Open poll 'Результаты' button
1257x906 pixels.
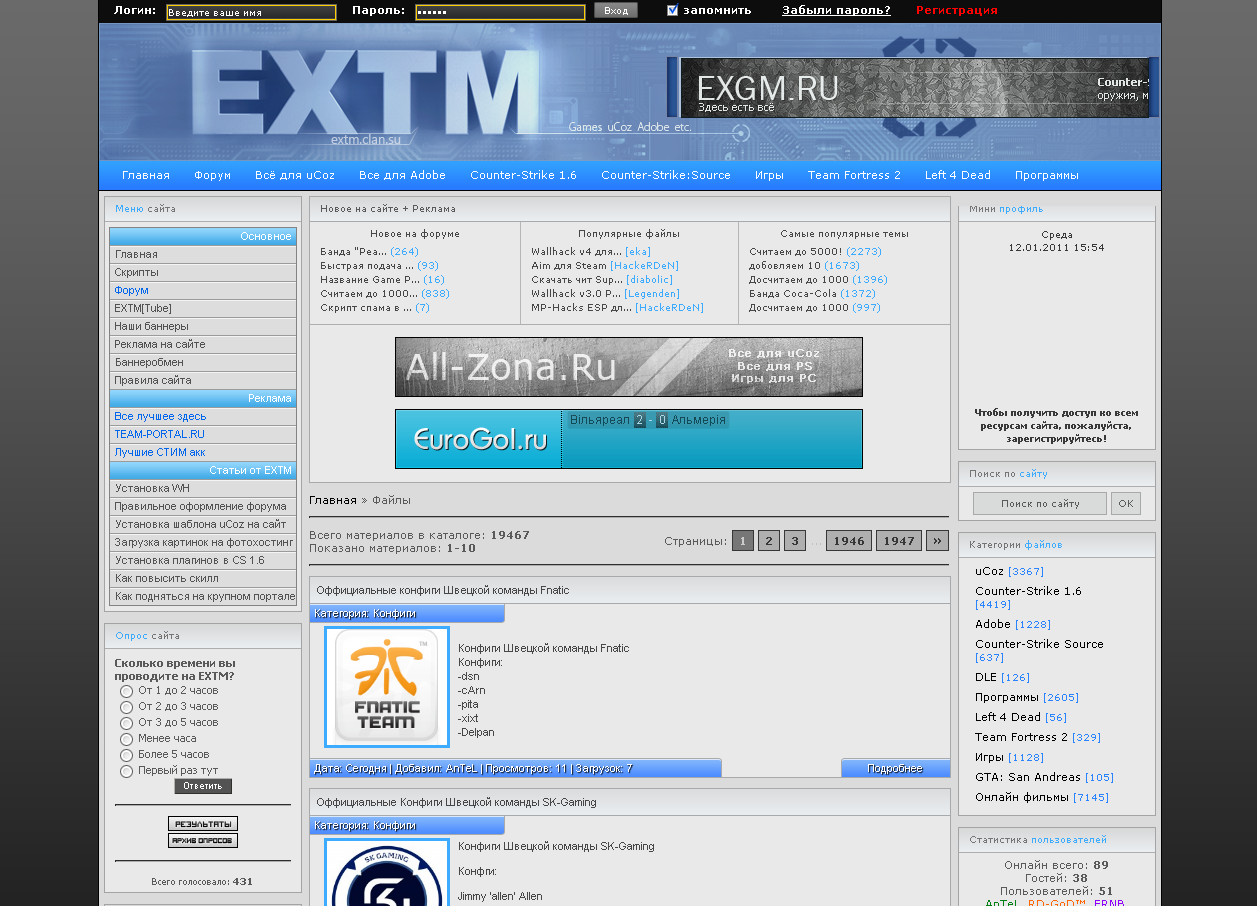pos(203,824)
